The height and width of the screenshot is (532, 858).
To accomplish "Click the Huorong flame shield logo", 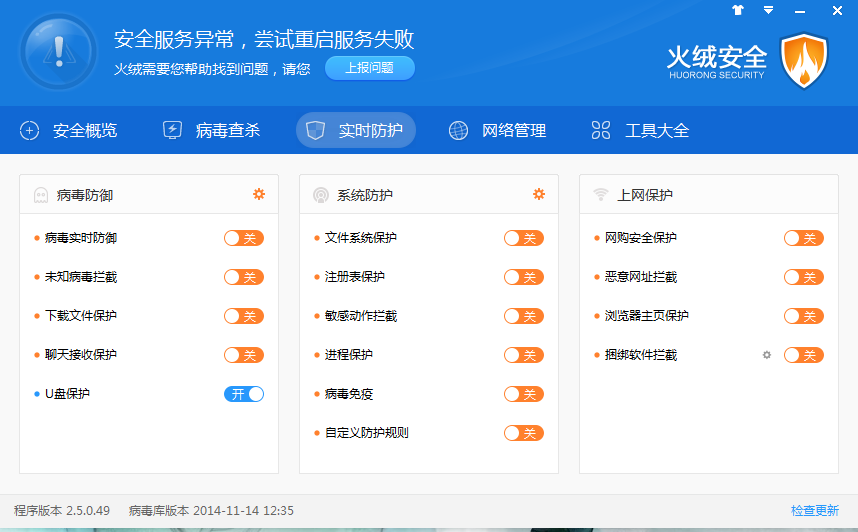I will pos(803,60).
